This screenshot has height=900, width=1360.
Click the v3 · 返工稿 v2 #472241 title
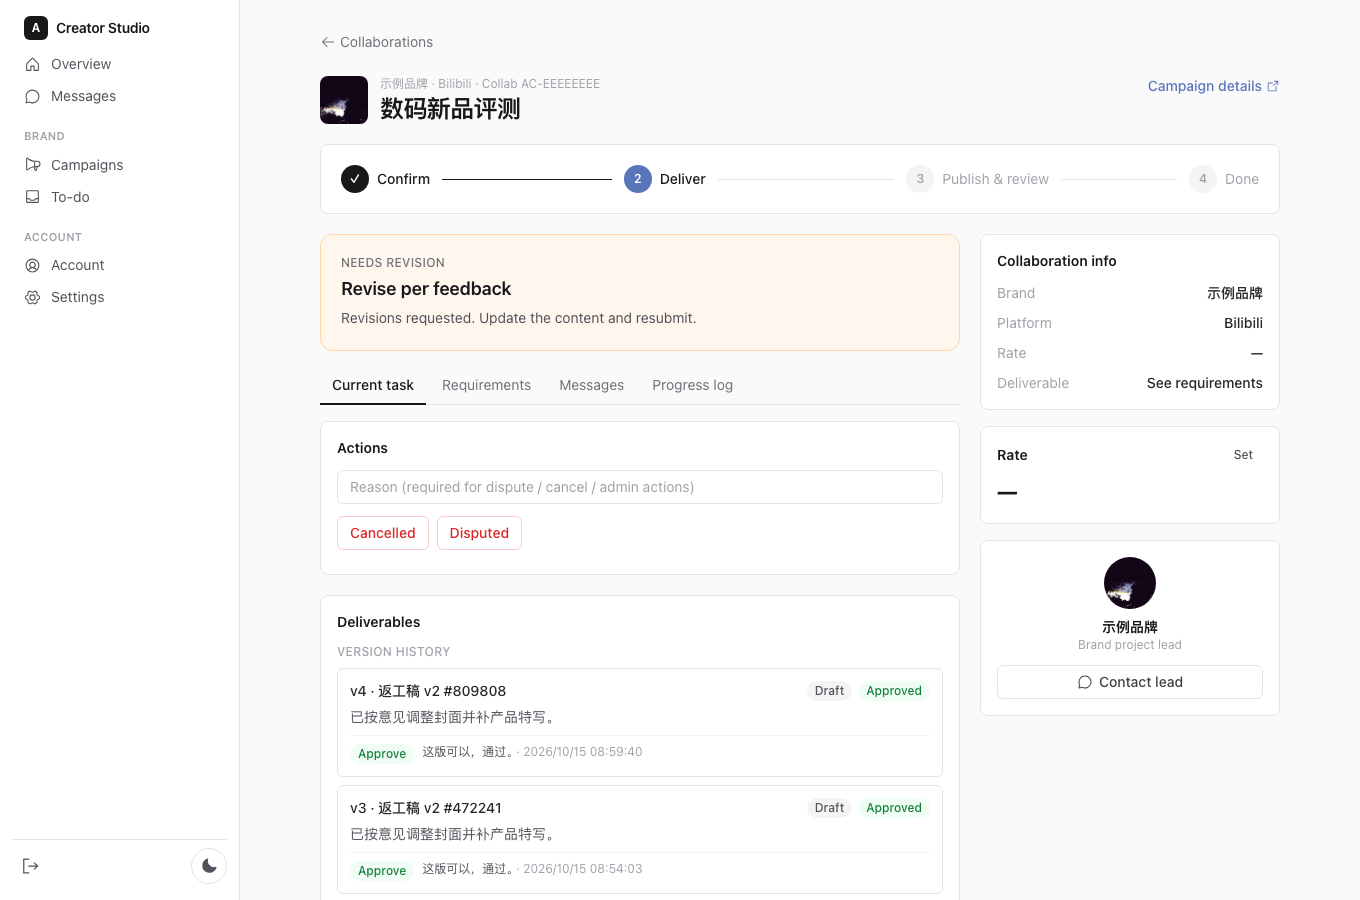click(x=426, y=808)
